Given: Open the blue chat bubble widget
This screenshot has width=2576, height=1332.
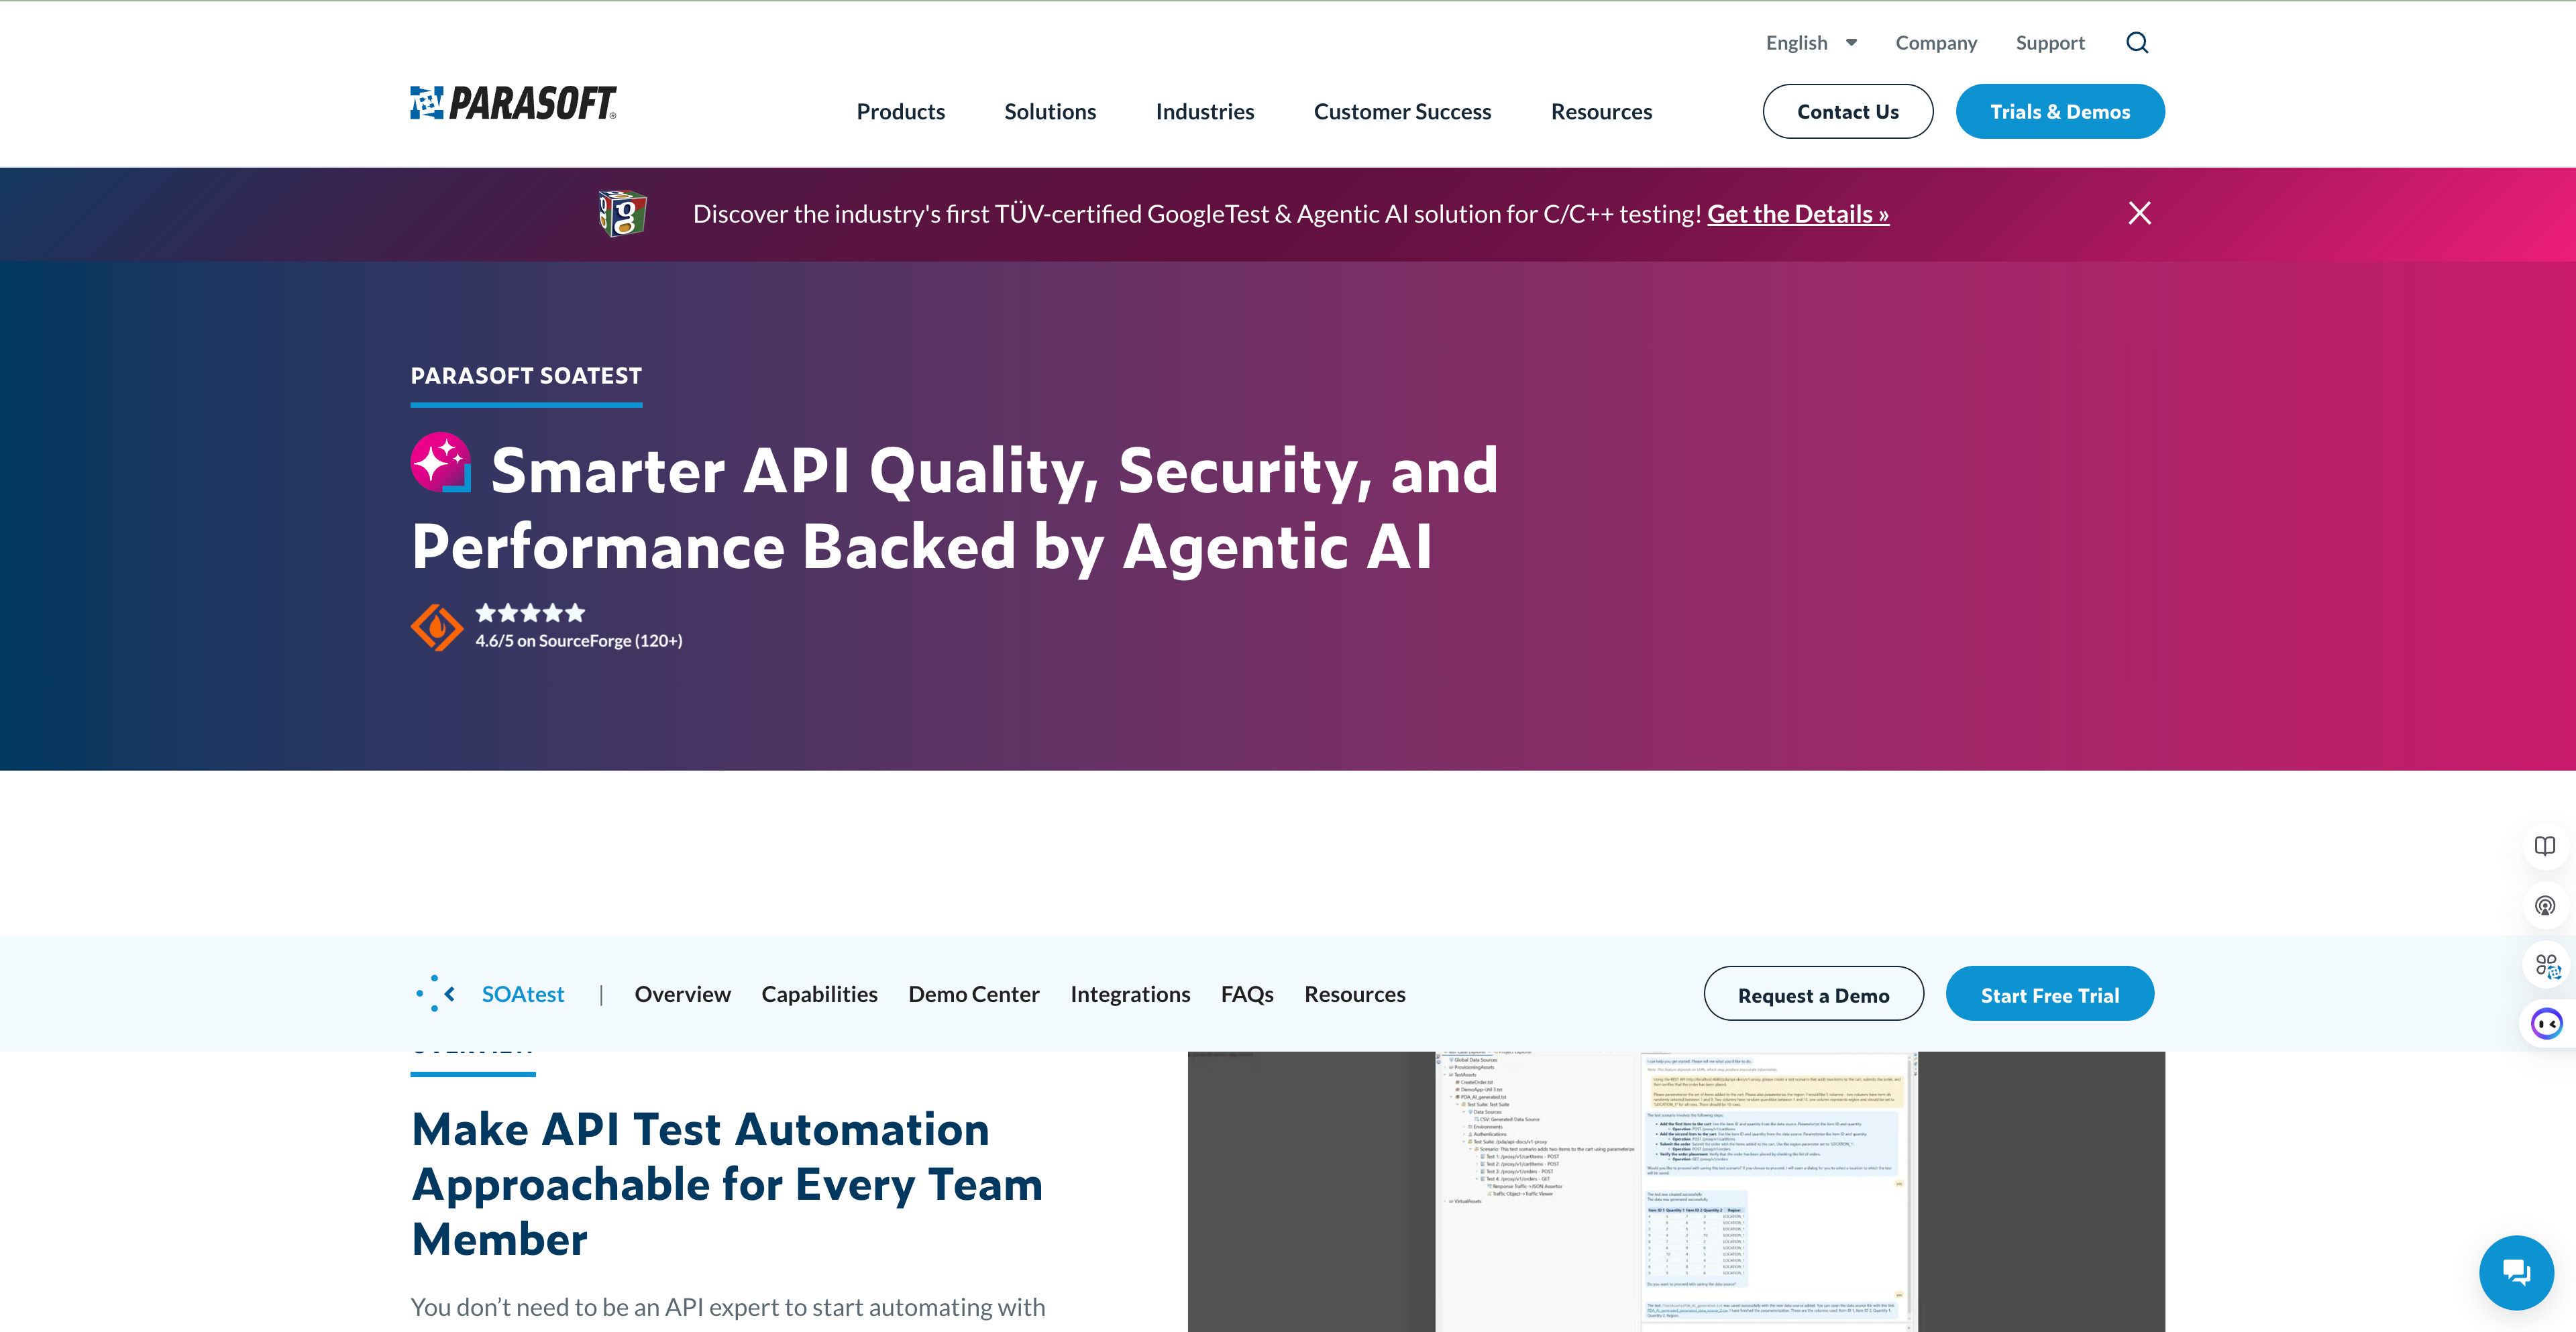Looking at the screenshot, I should pyautogui.click(x=2516, y=1272).
